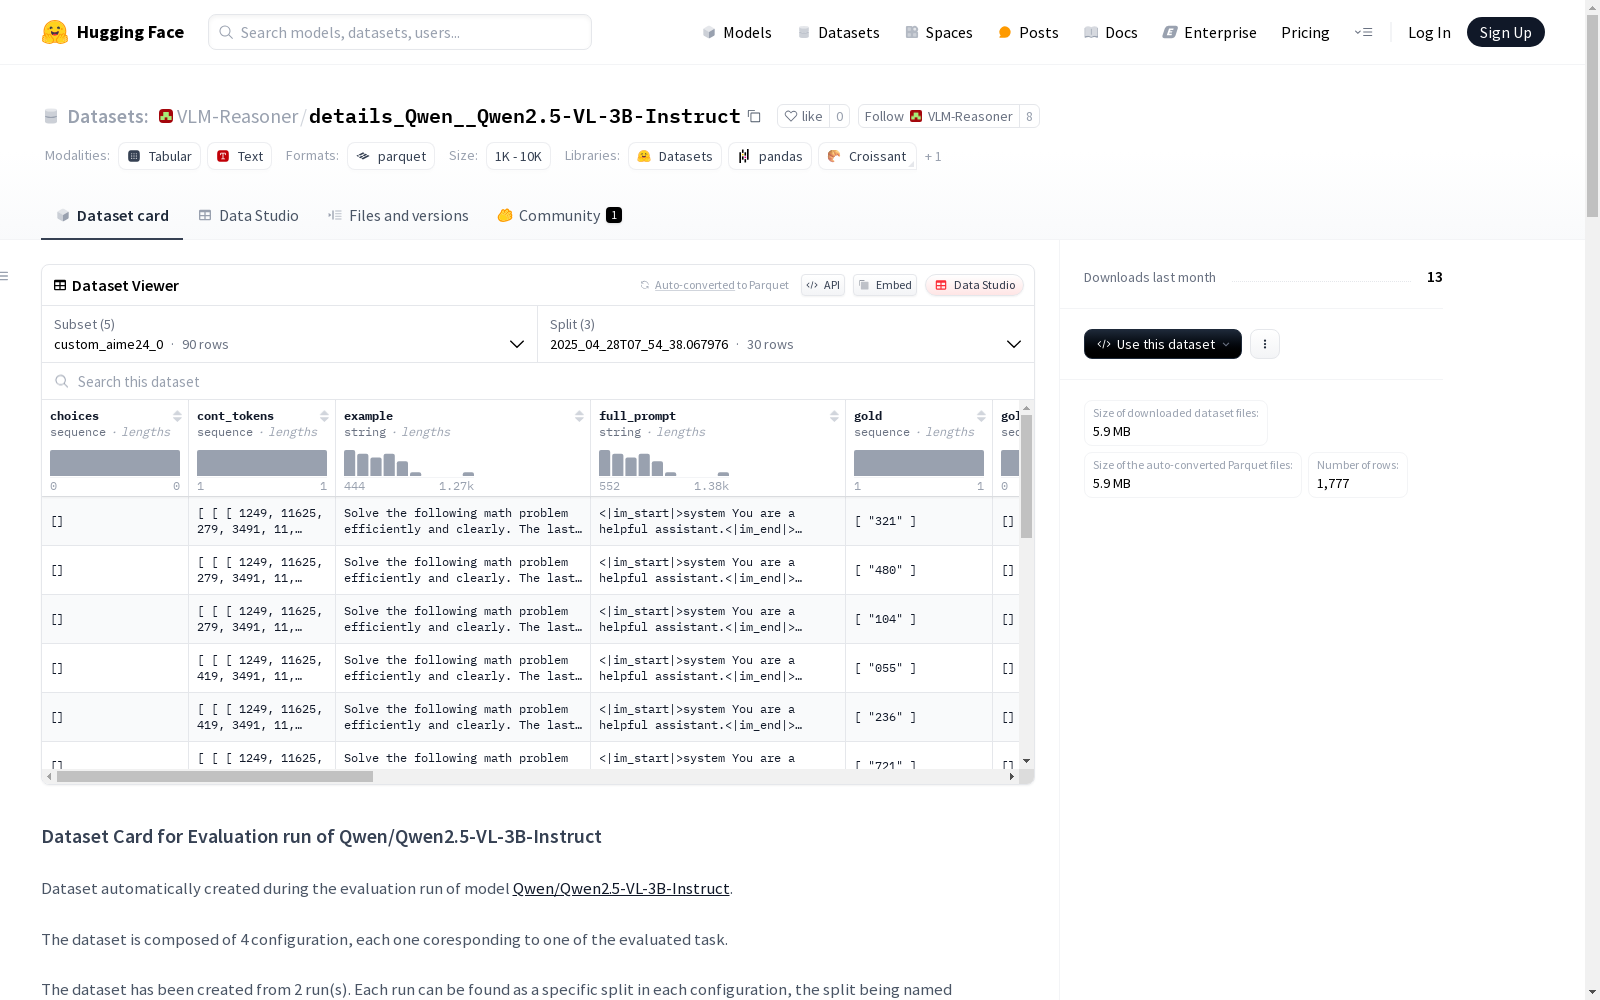Open the Files and versions tab
This screenshot has height=1000, width=1600.
[398, 216]
